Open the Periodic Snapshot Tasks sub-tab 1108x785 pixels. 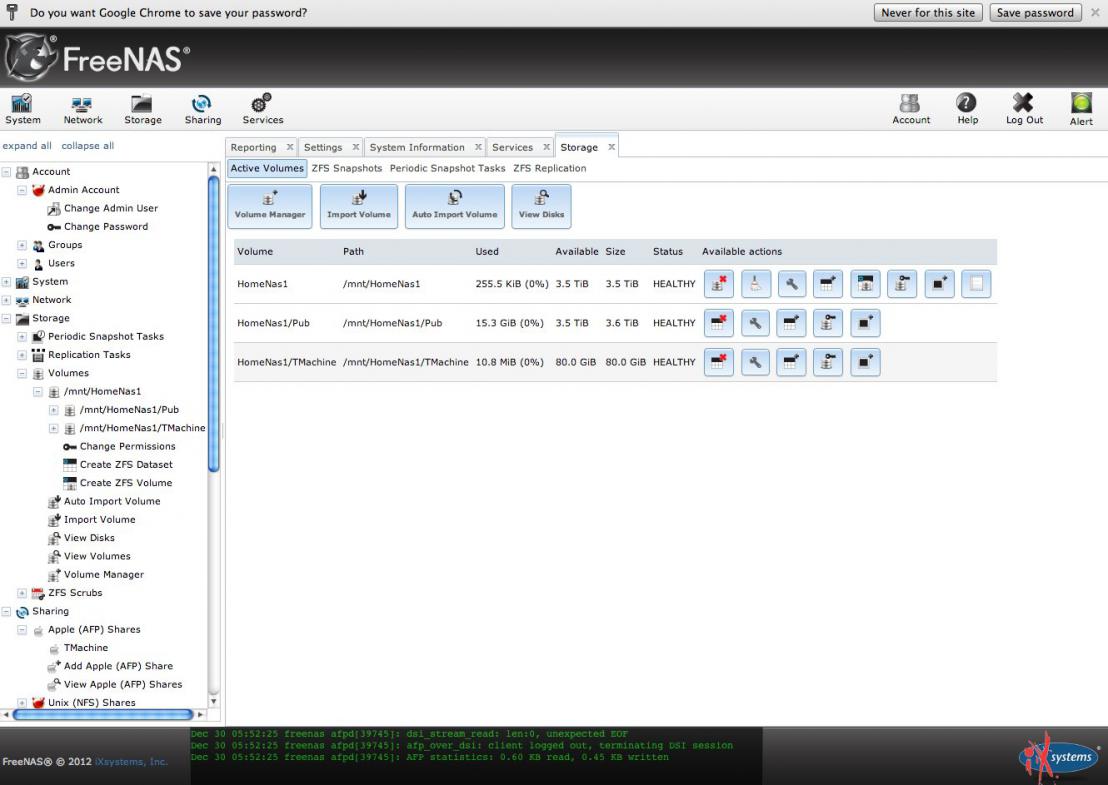pos(447,168)
